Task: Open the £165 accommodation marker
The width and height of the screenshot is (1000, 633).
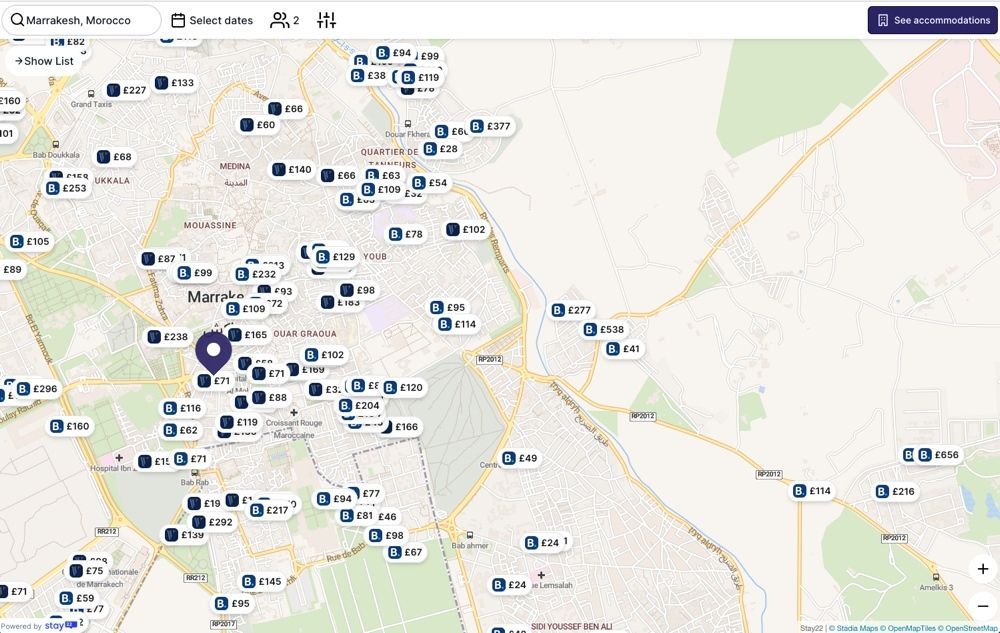Action: (x=248, y=334)
